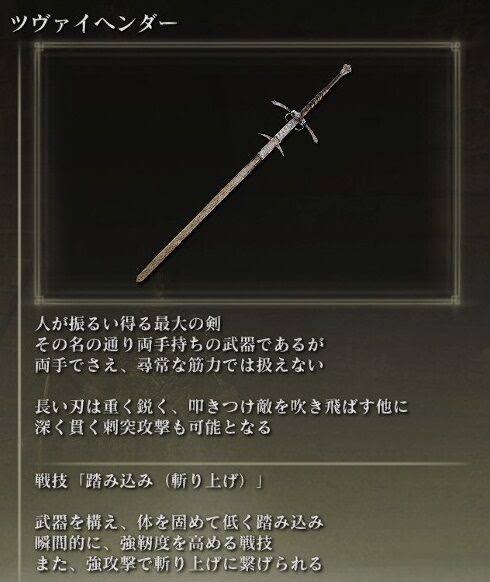Click the sword crossguard

pos(295,117)
